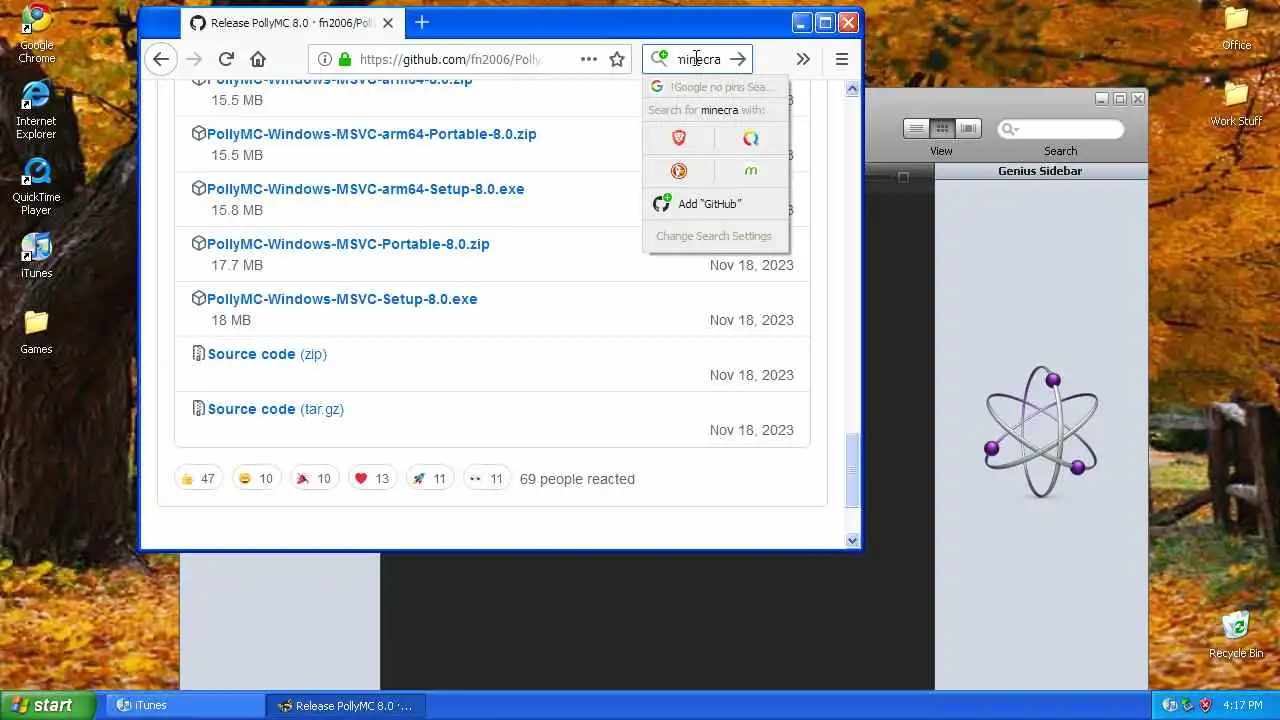Switch iTunes to list view
The image size is (1280, 720).
tap(916, 128)
